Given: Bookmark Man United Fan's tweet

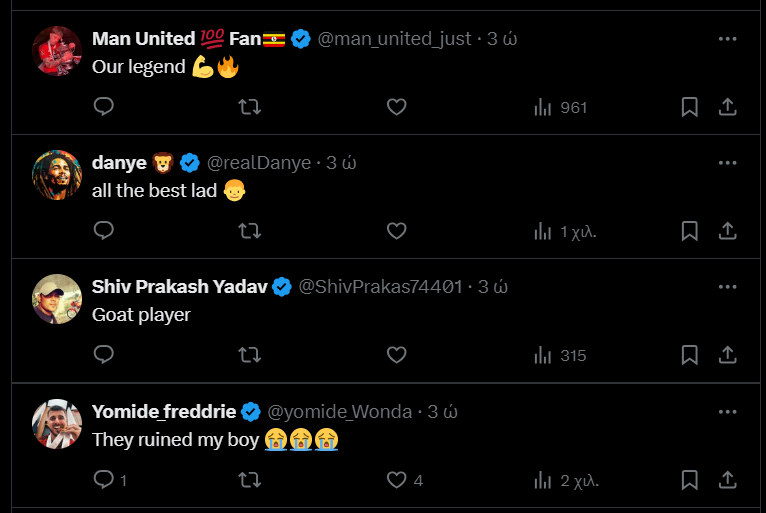Looking at the screenshot, I should (689, 107).
